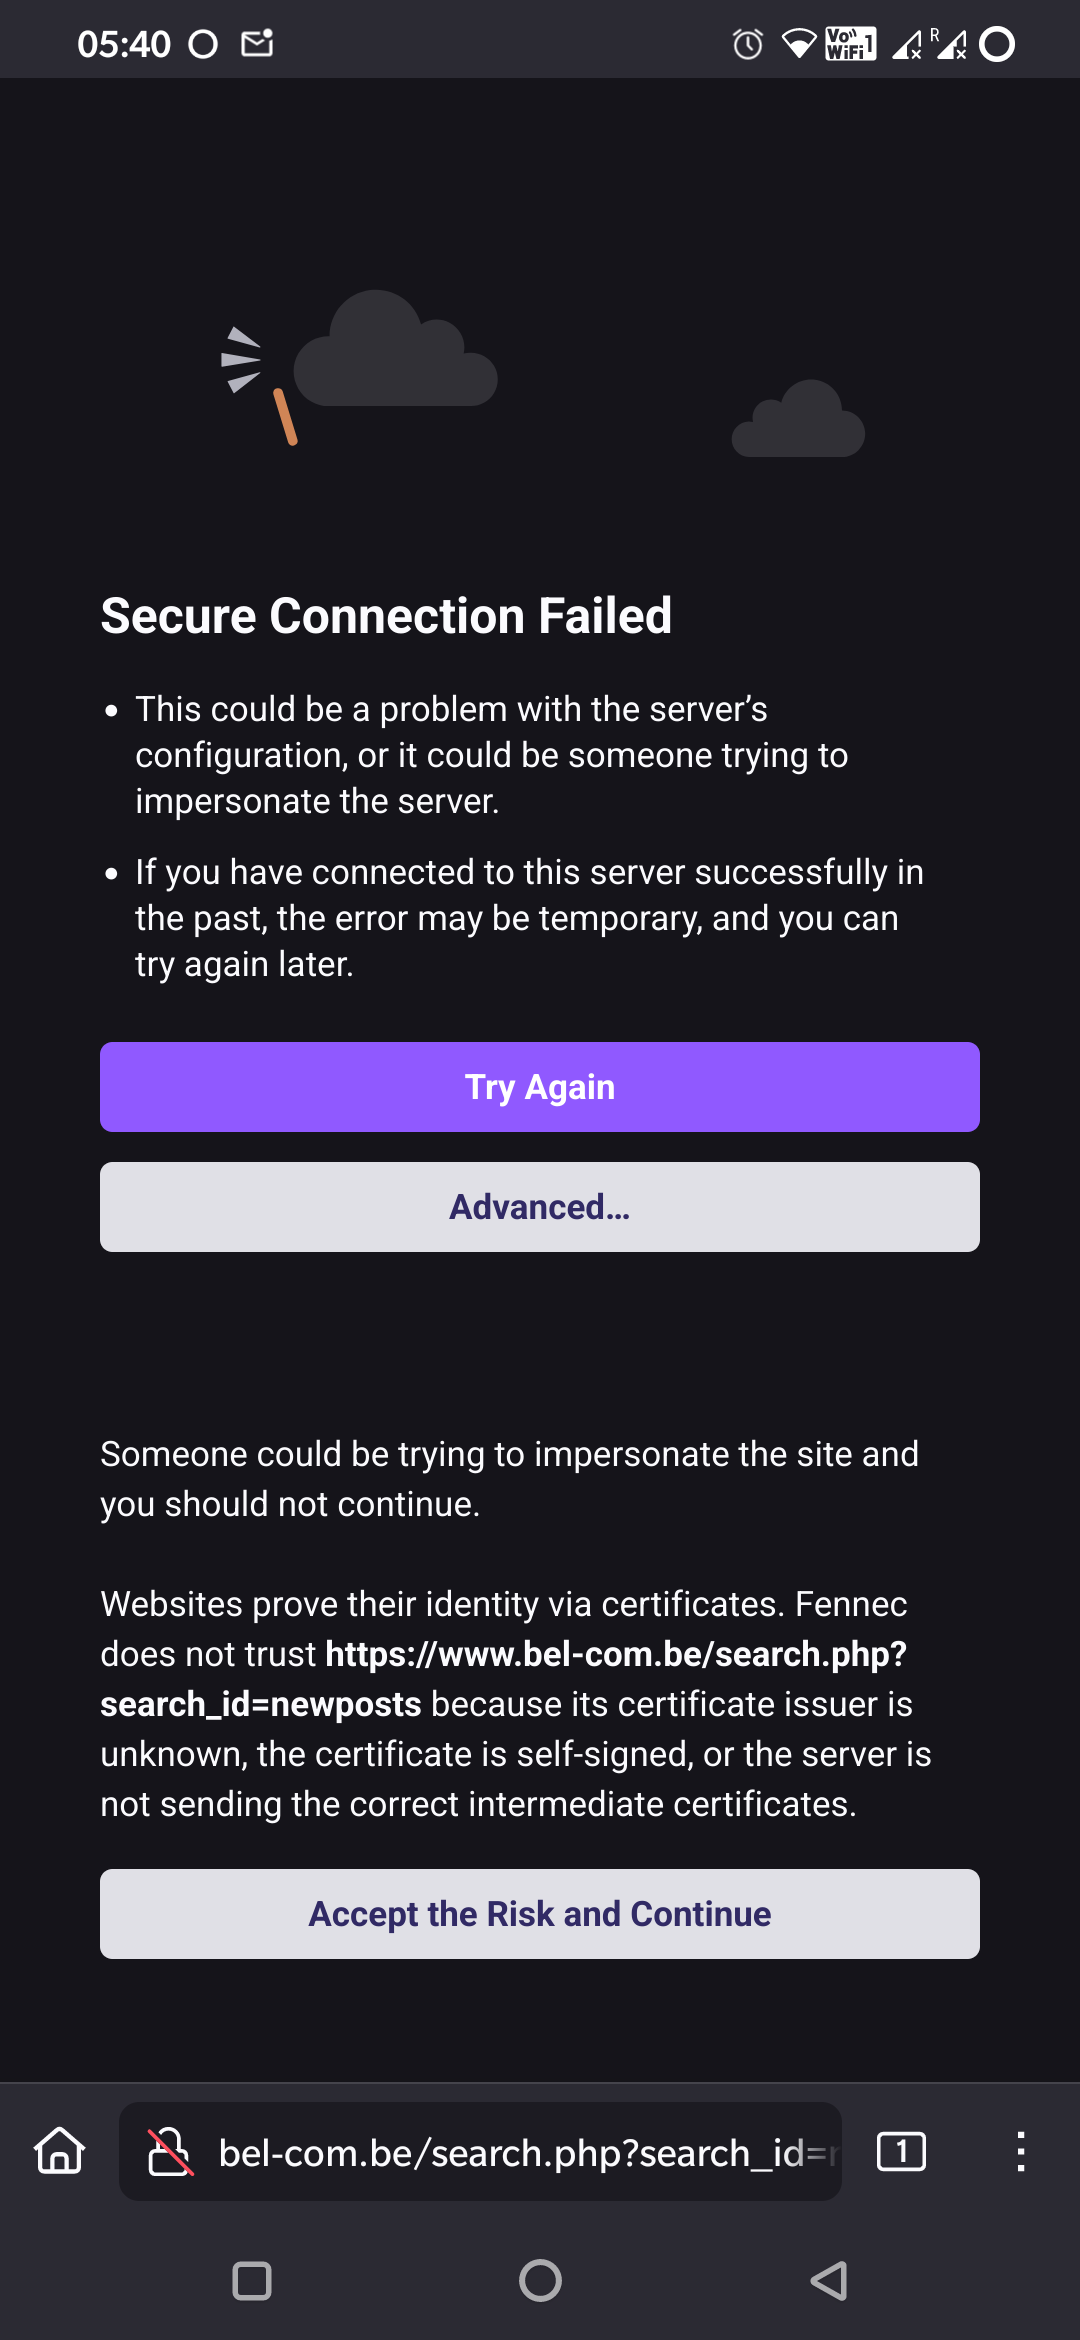Tap the alarm clock status icon
This screenshot has height=2340, width=1080.
(x=748, y=44)
